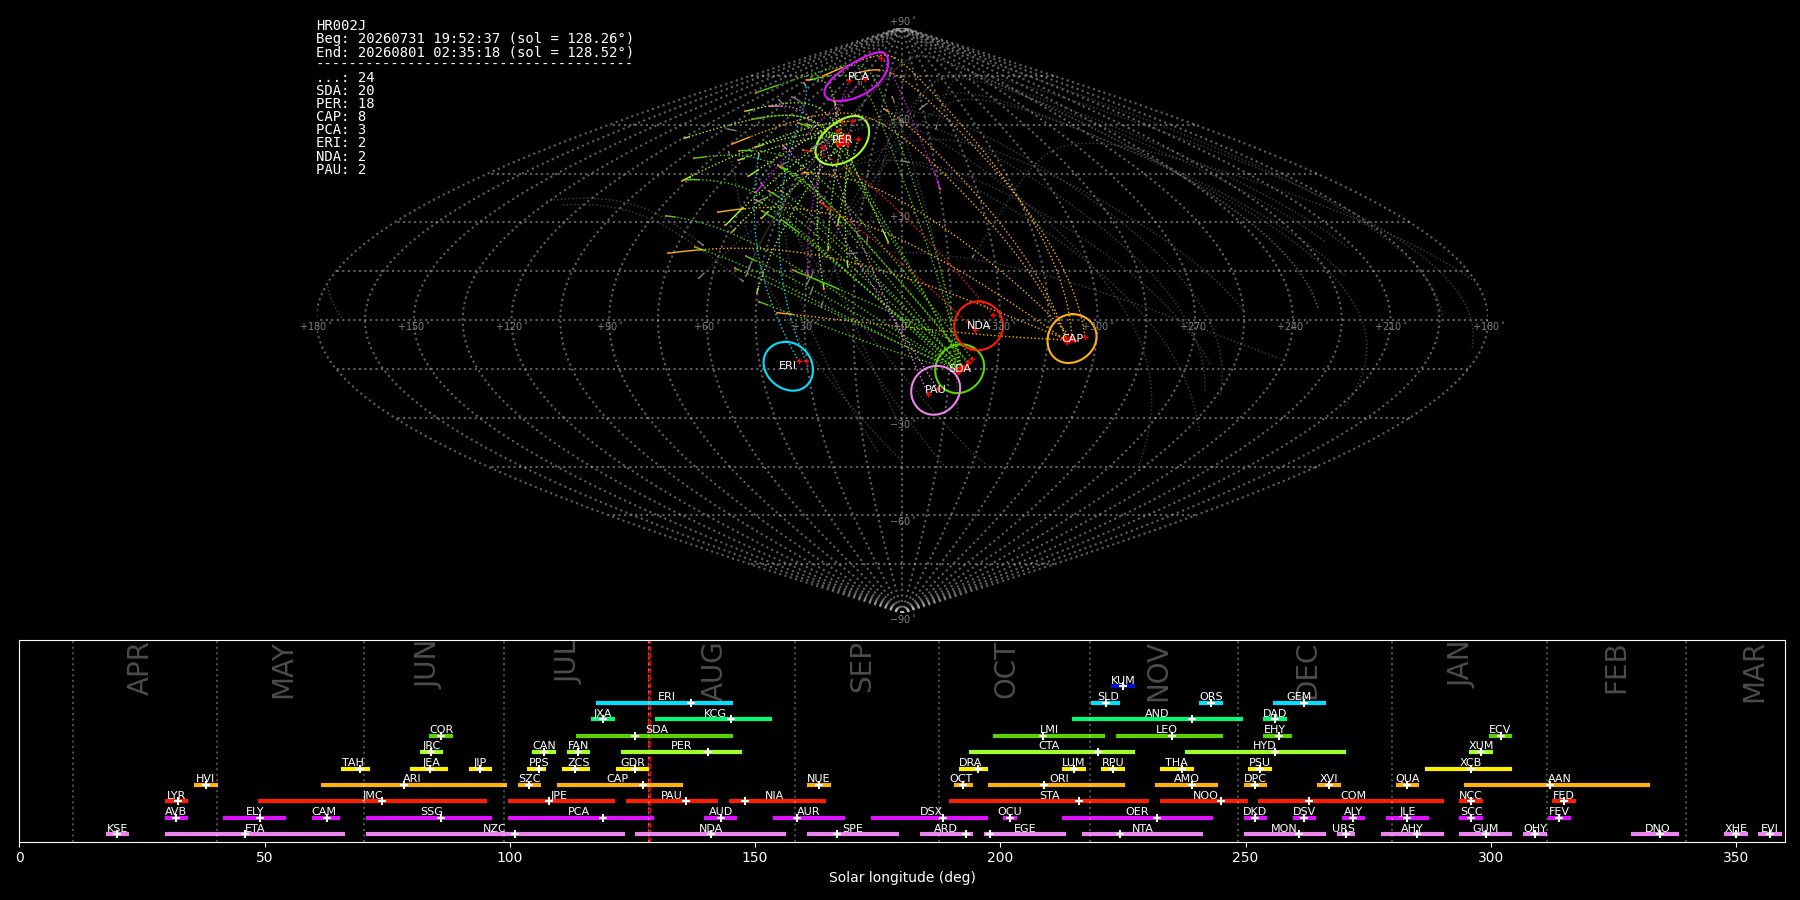
Task: Select the LEO shower bar
Action: [x=1169, y=736]
